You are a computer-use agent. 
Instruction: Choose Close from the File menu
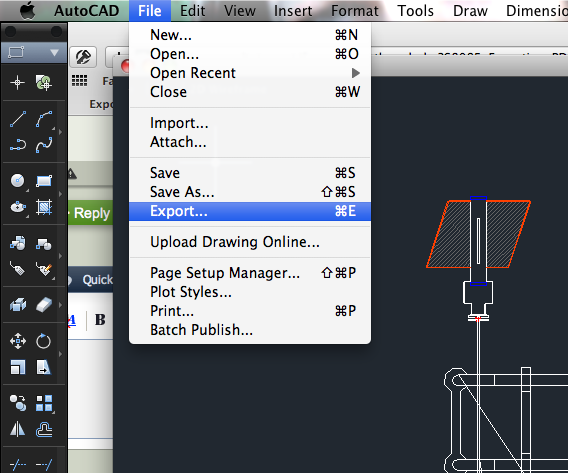point(250,92)
